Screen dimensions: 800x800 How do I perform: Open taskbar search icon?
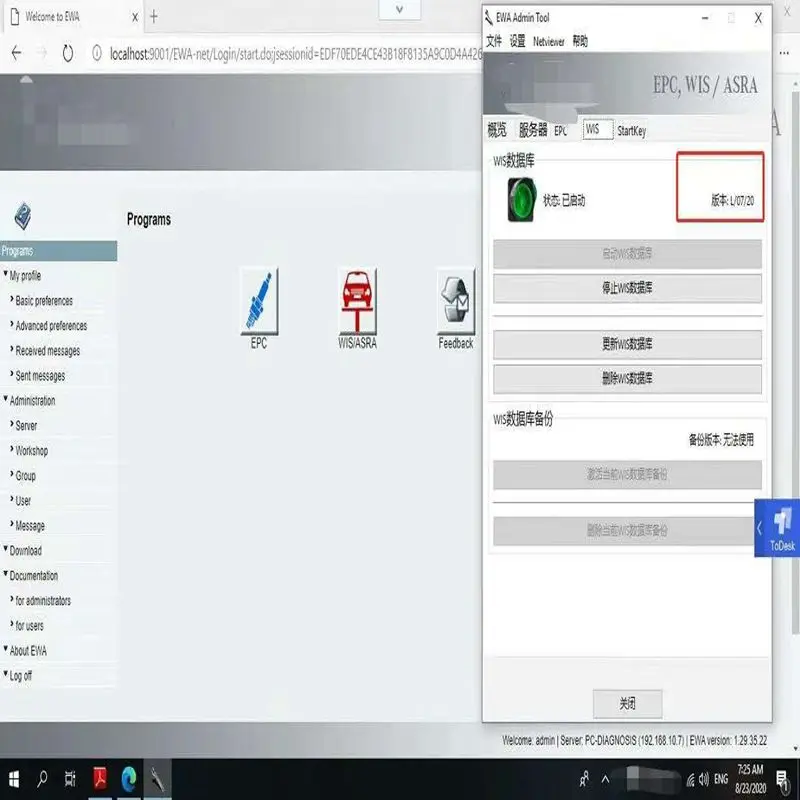[42, 779]
